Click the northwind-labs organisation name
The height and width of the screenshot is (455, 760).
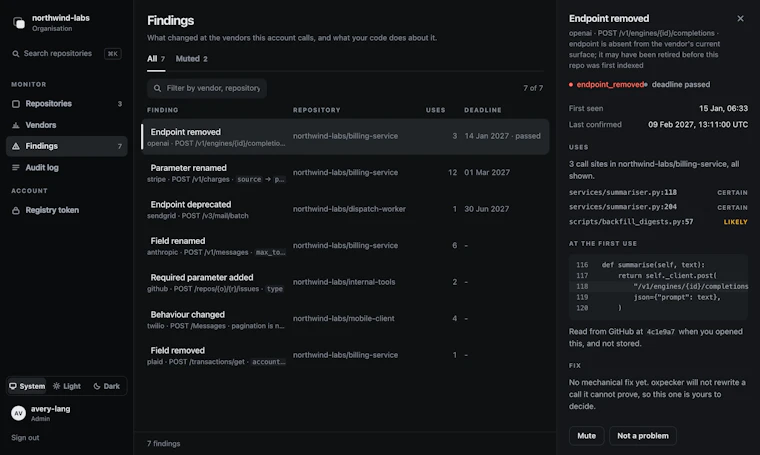(61, 18)
